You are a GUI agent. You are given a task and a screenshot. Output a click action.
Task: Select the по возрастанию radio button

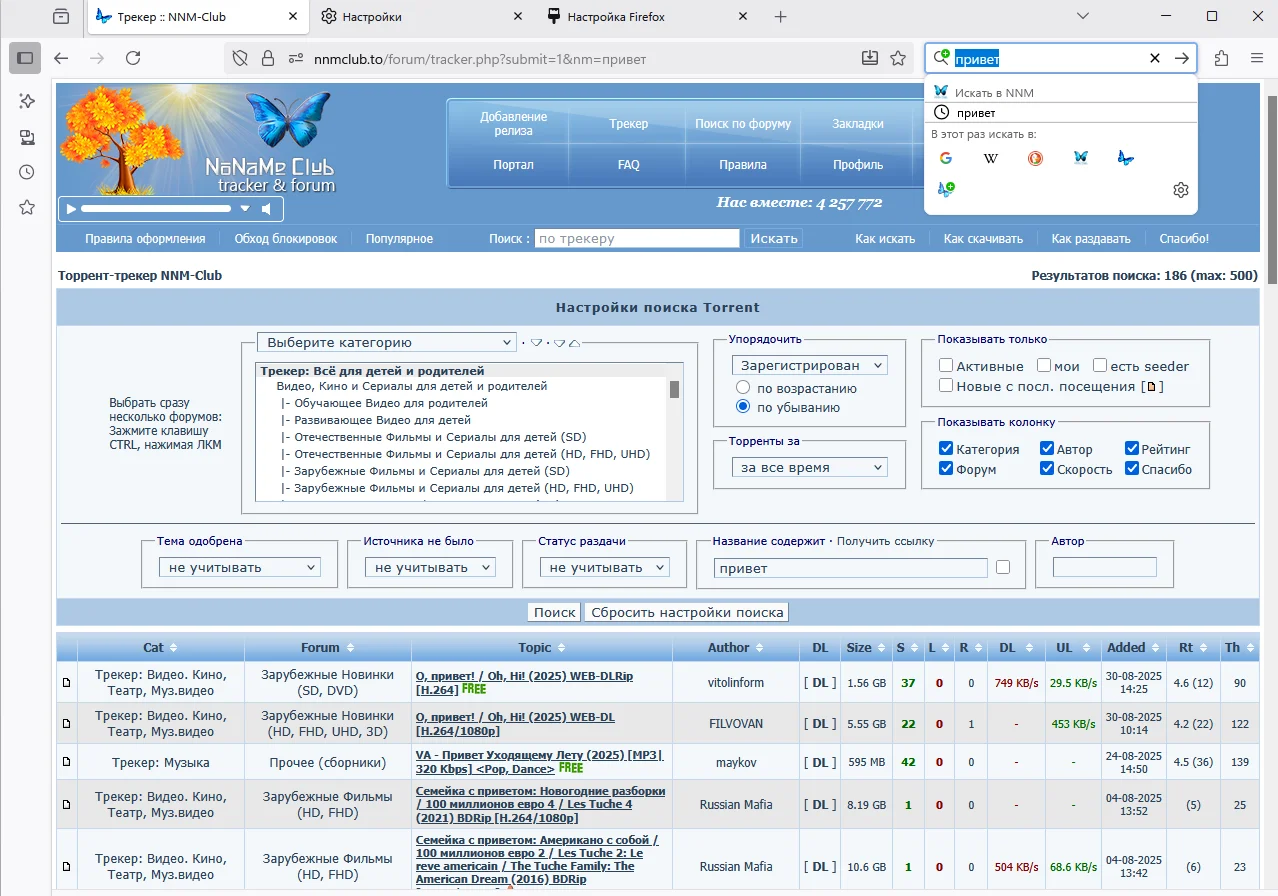[743, 388]
